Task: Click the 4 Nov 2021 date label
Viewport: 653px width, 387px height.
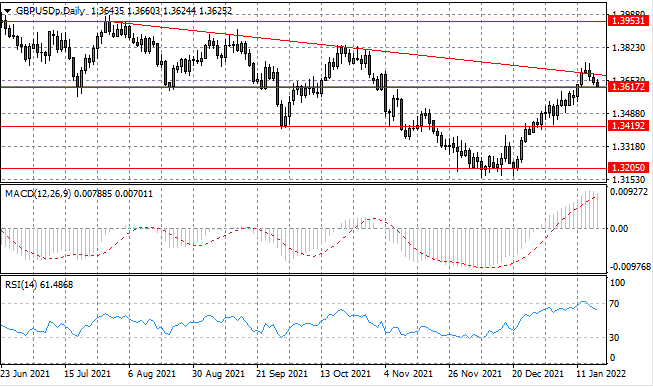Action: (409, 374)
